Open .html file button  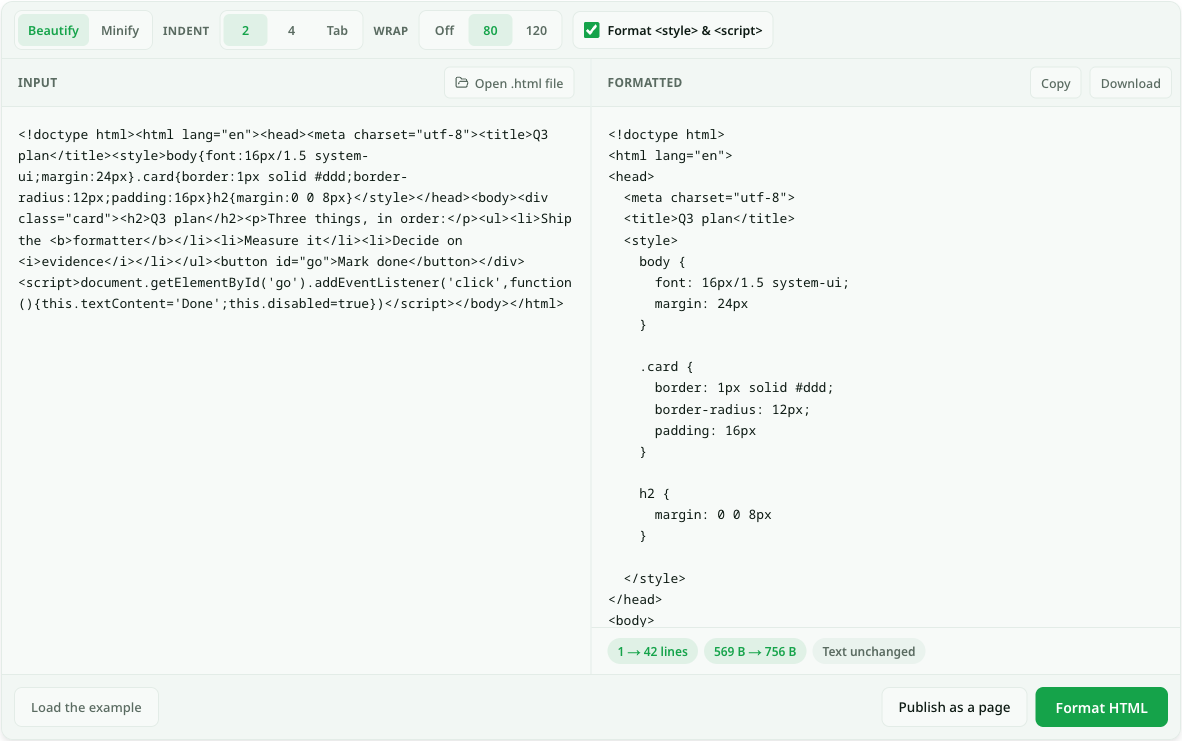click(509, 83)
